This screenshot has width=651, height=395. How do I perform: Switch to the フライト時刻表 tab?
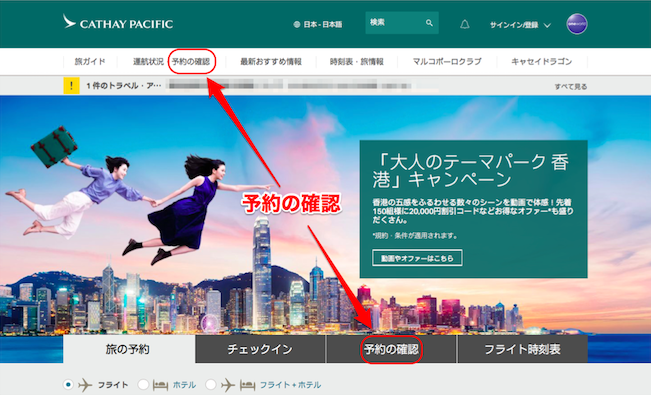point(522,349)
